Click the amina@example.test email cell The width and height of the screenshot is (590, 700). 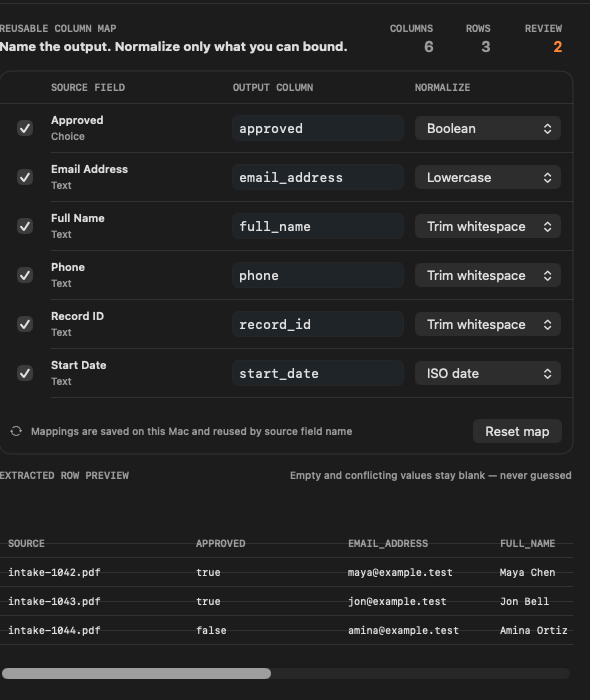pyautogui.click(x=403, y=630)
